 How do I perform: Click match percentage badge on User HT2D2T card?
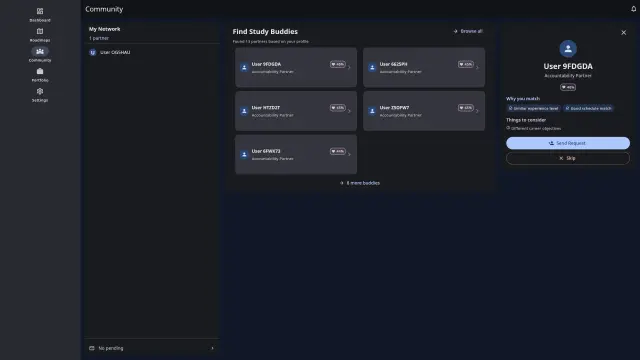338,108
